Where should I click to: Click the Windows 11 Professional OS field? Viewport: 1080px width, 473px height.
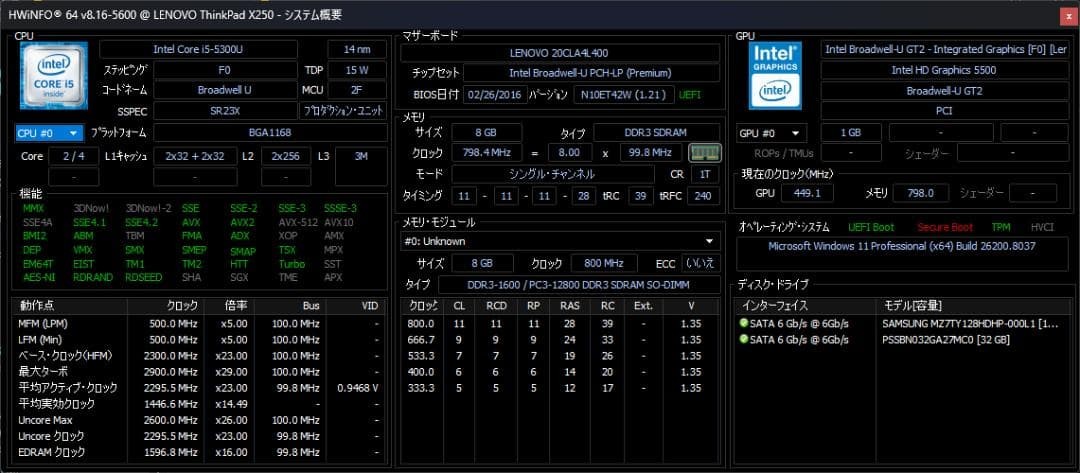(x=902, y=246)
